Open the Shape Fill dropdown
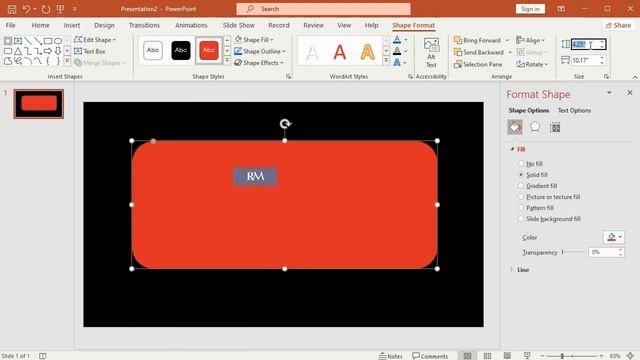 (254, 40)
